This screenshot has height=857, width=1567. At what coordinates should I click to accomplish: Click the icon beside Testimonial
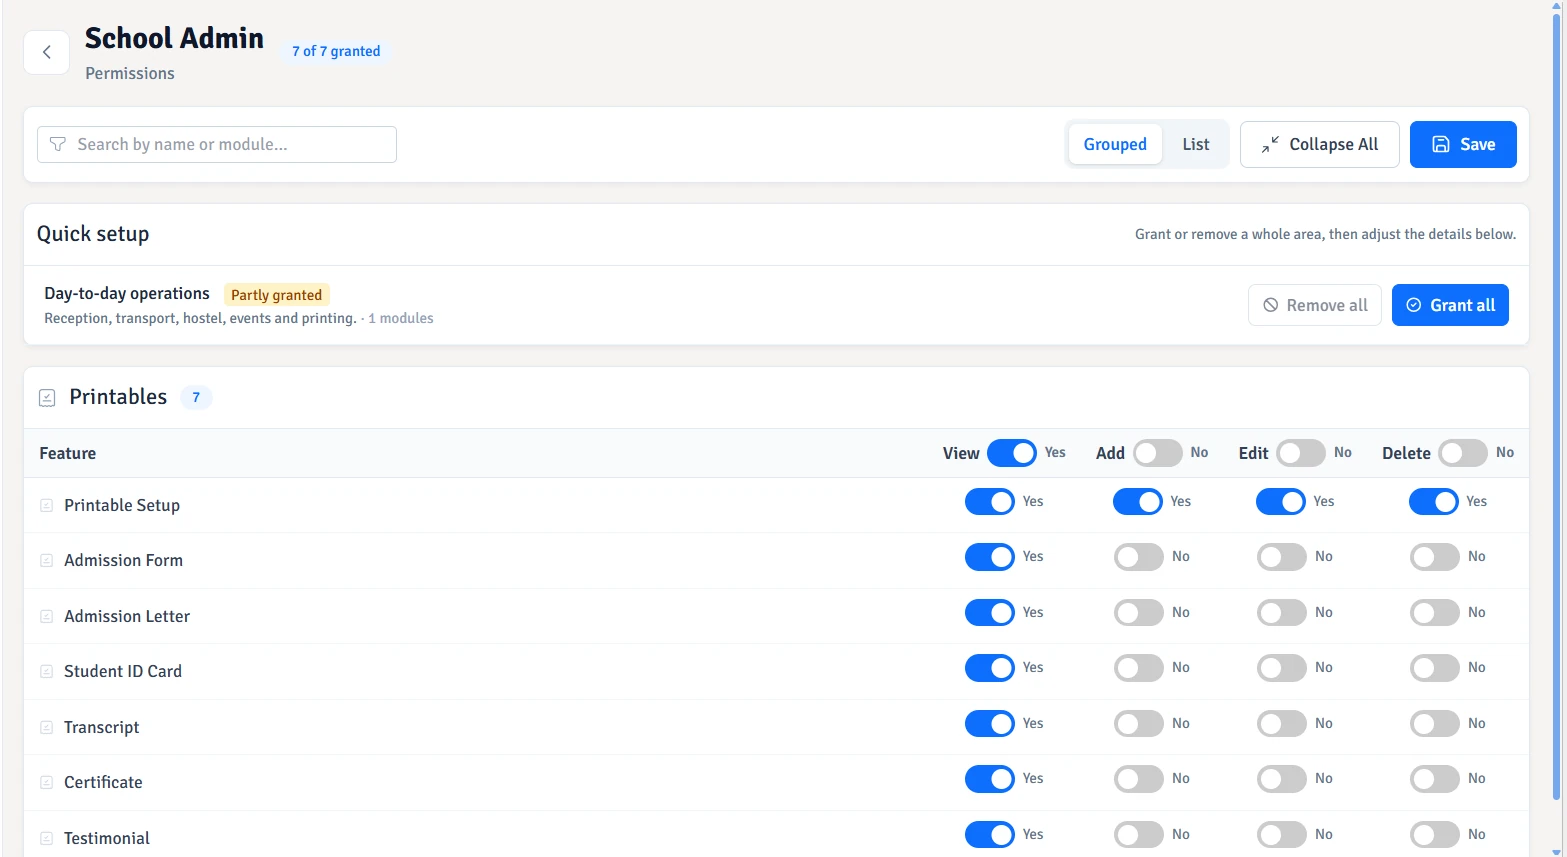pyautogui.click(x=47, y=839)
